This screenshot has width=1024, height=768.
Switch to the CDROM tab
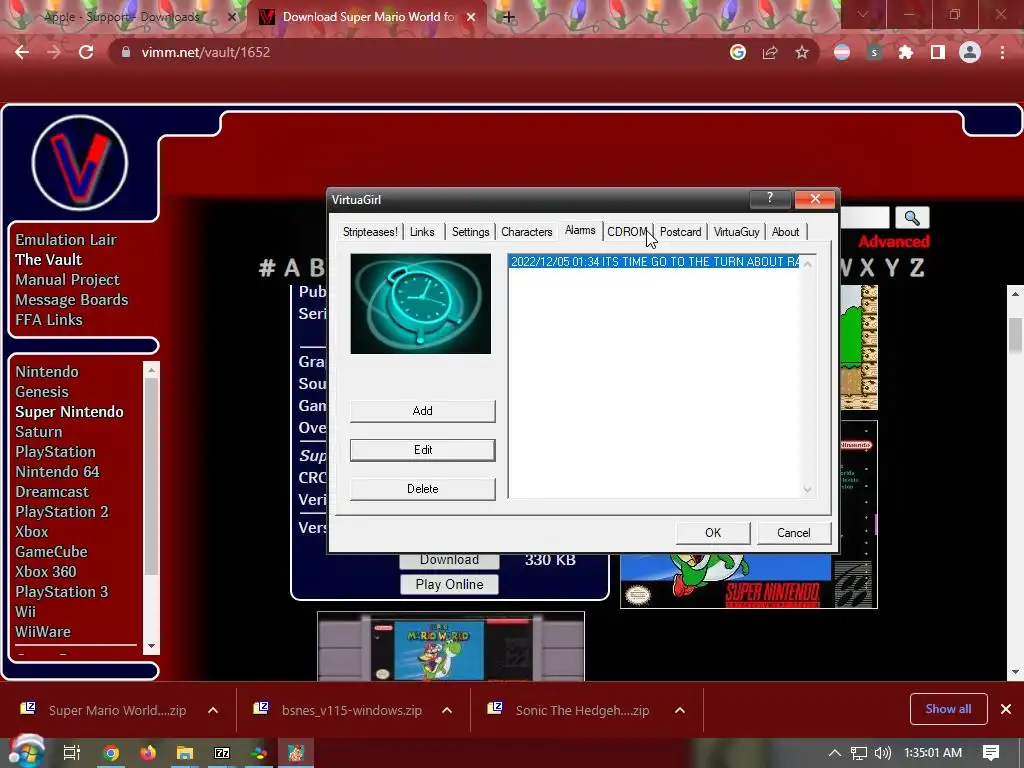pyautogui.click(x=628, y=232)
